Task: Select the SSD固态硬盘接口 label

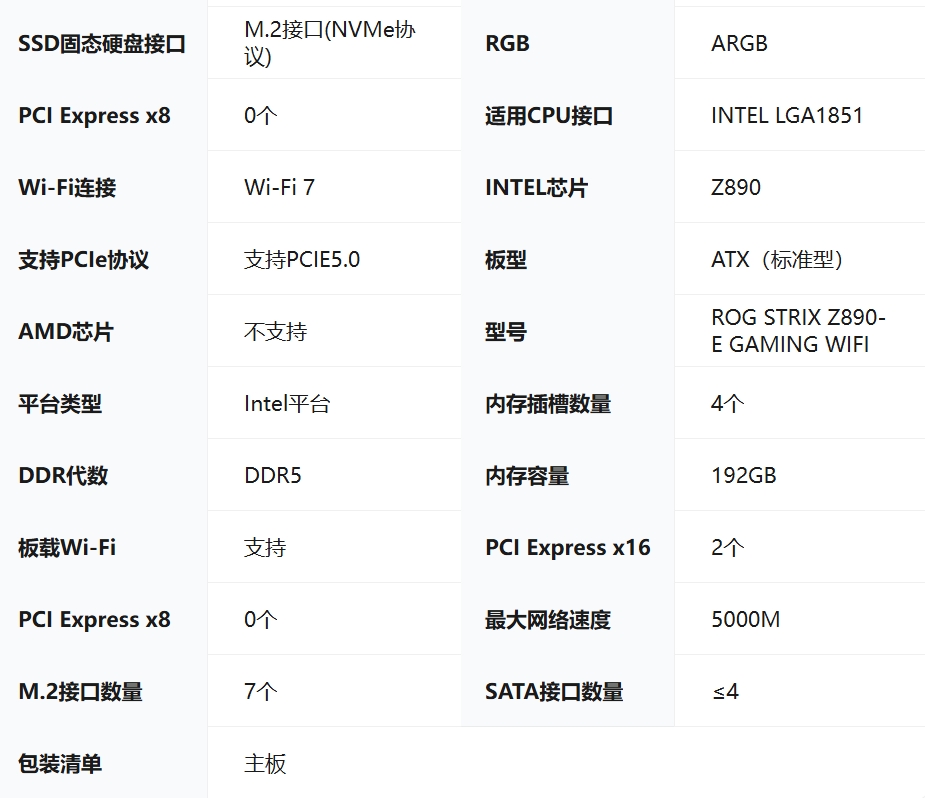Action: (101, 44)
